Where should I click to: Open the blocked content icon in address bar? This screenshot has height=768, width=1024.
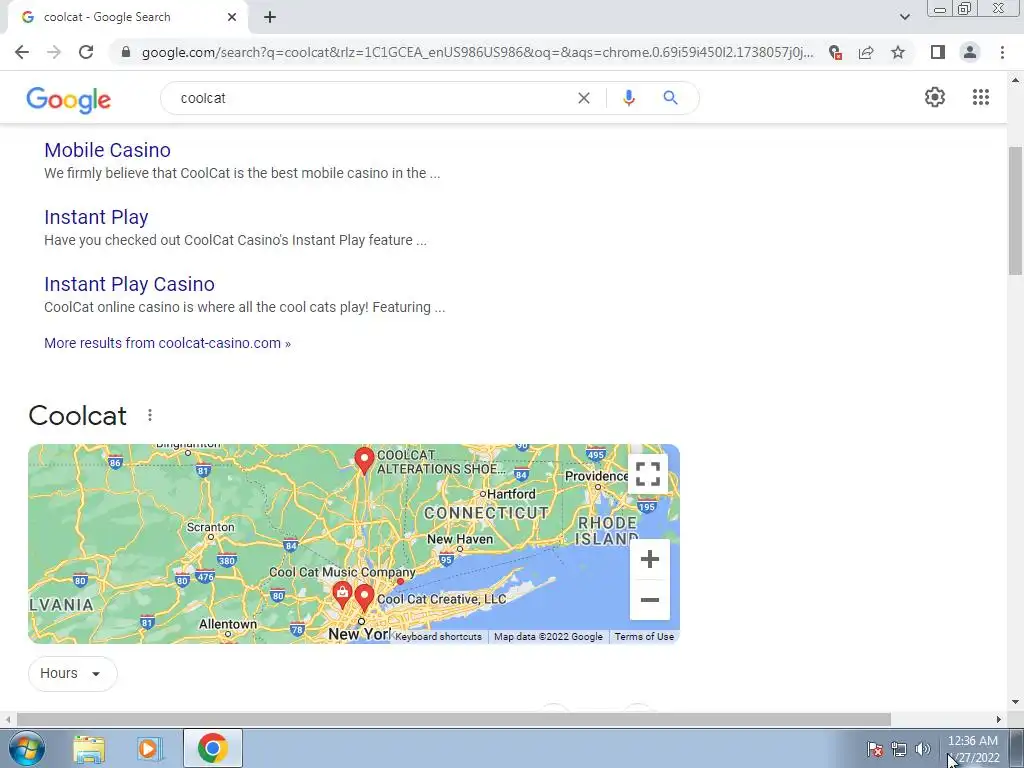click(835, 52)
